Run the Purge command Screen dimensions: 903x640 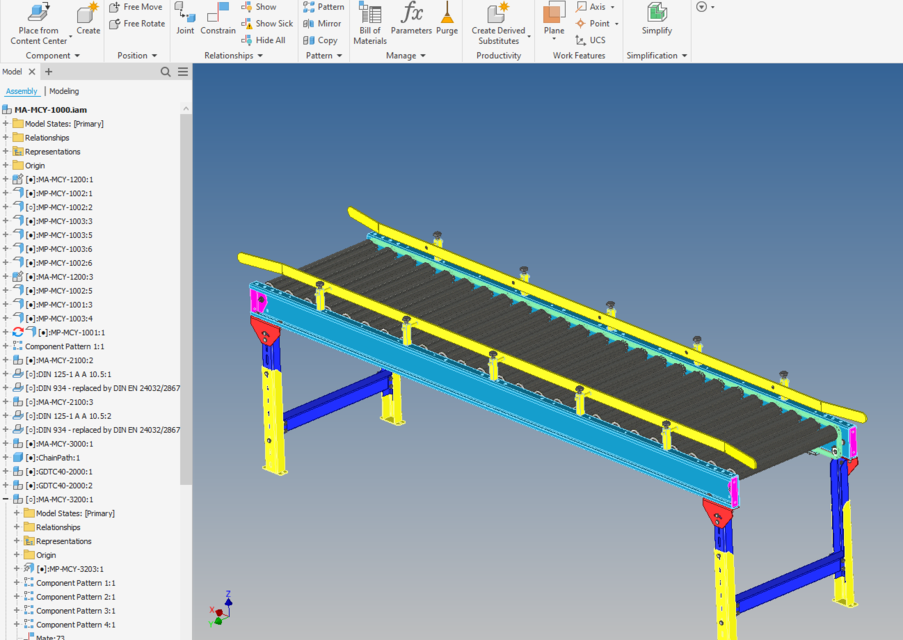445,17
